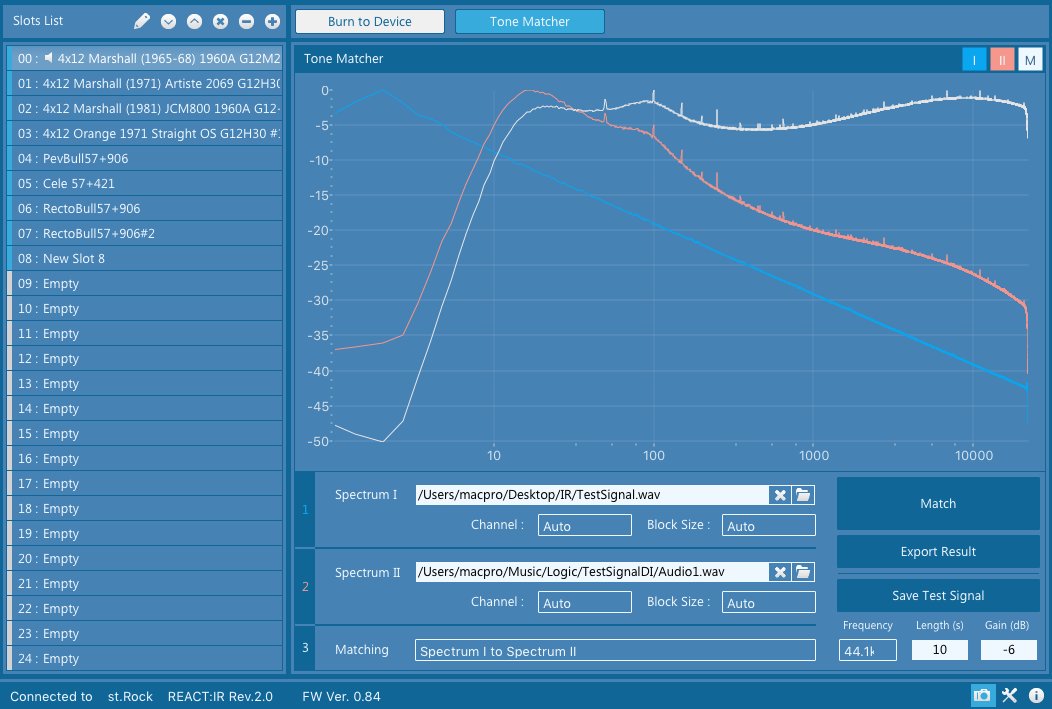Open the info icon in status bar
Image resolution: width=1052 pixels, height=709 pixels.
pyautogui.click(x=1036, y=696)
